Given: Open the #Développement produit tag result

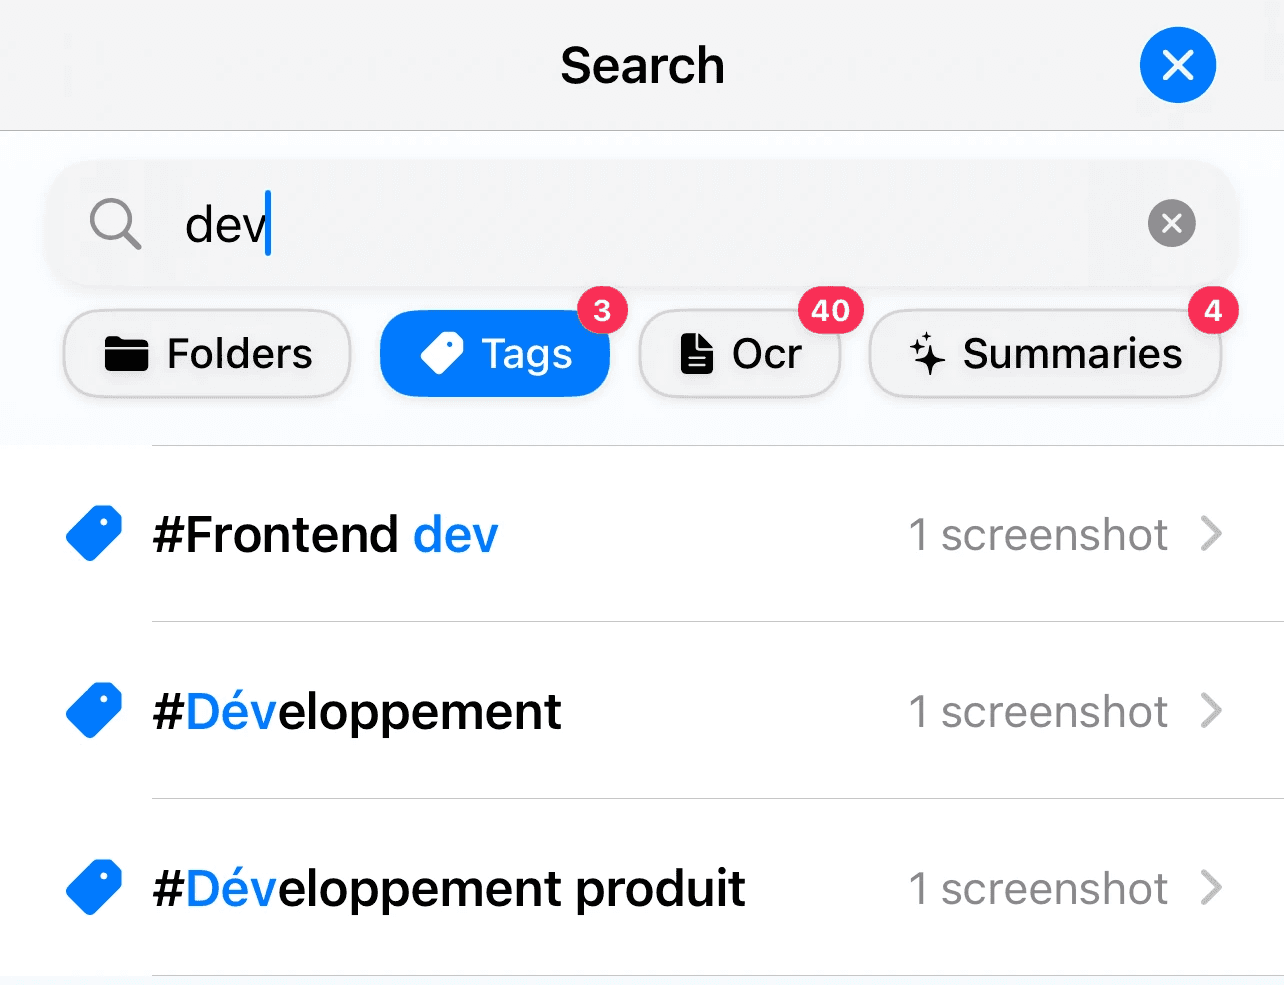Looking at the screenshot, I should [x=642, y=887].
